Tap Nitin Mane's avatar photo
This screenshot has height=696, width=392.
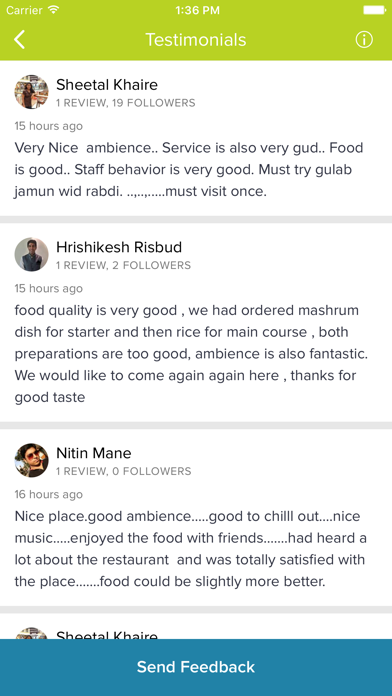tap(32, 460)
